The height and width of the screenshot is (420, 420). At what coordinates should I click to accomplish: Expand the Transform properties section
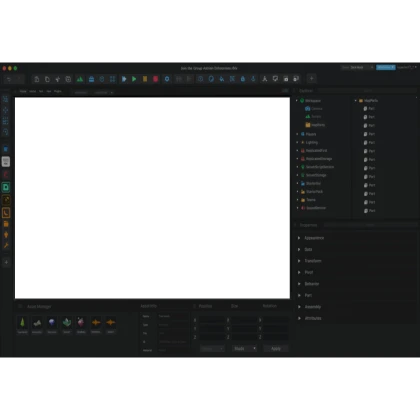pos(299,261)
